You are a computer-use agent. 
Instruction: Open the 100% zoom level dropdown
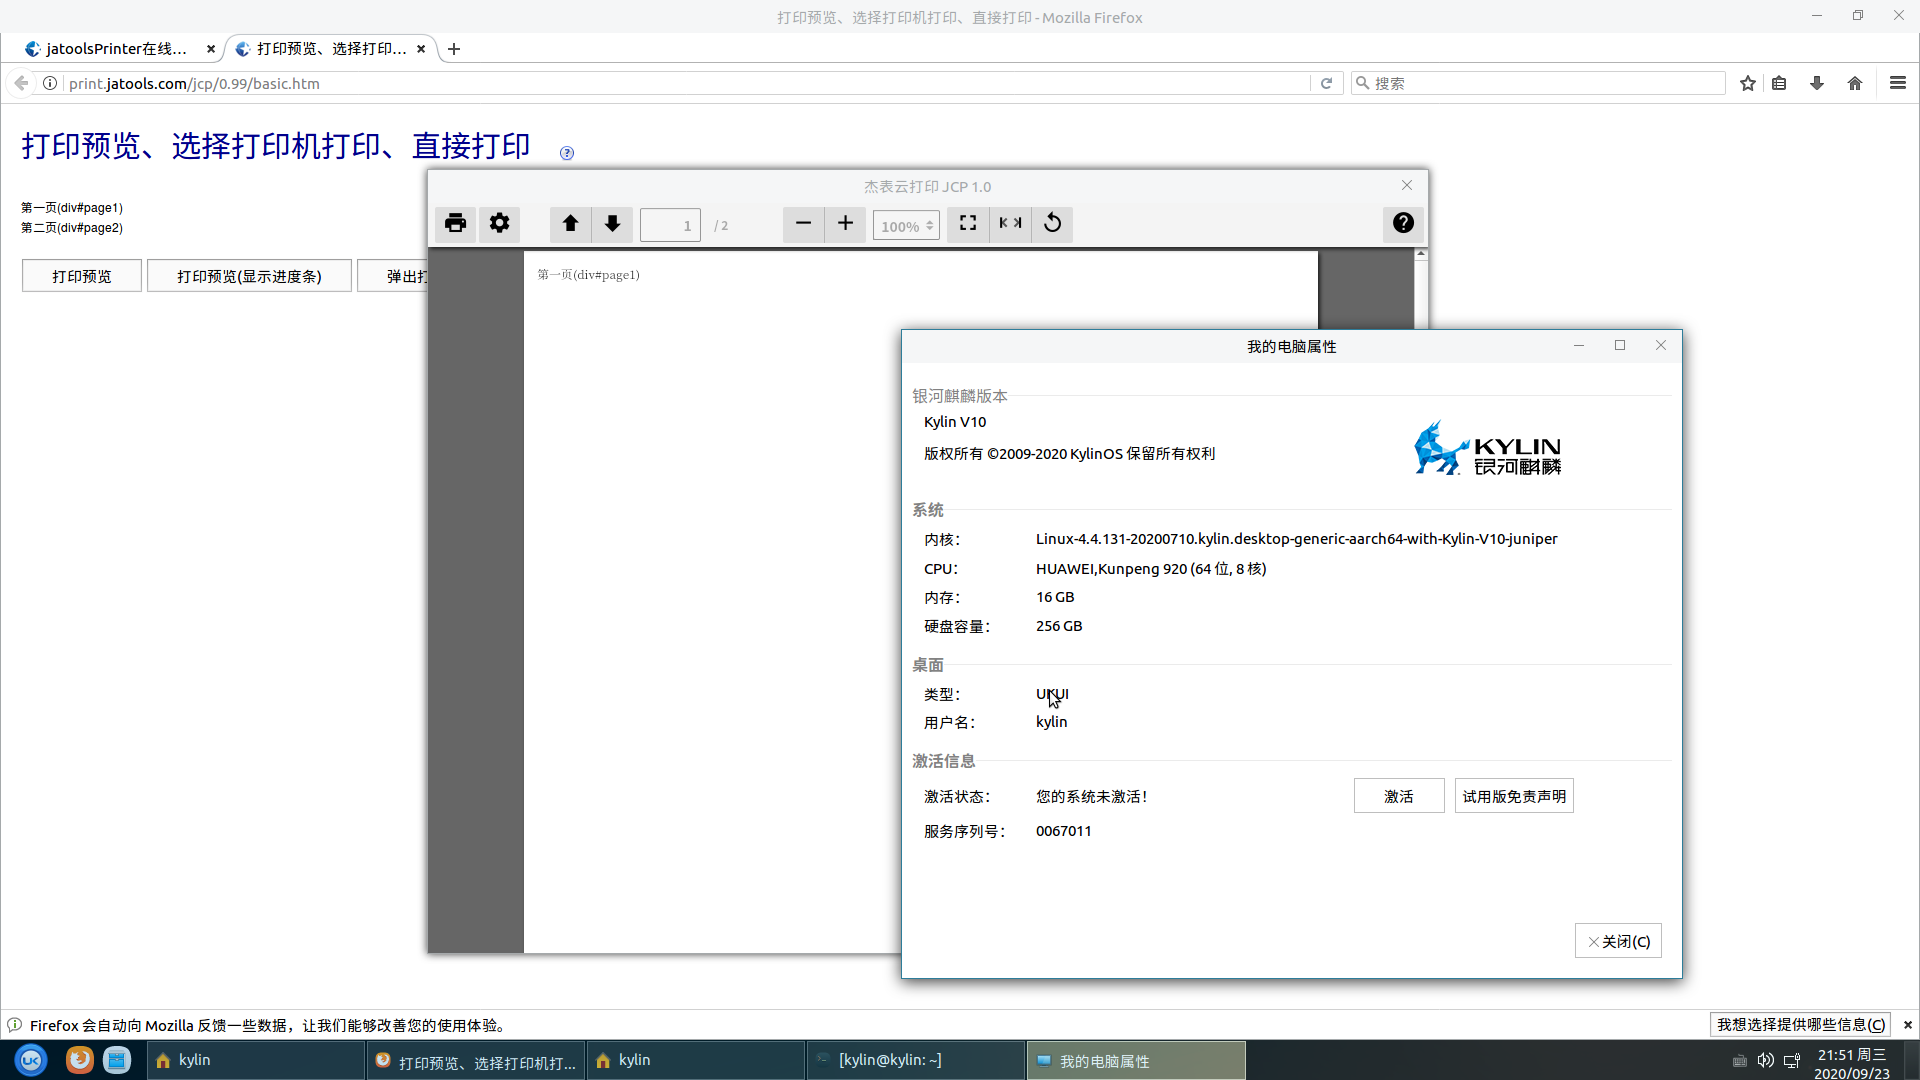coord(906,226)
